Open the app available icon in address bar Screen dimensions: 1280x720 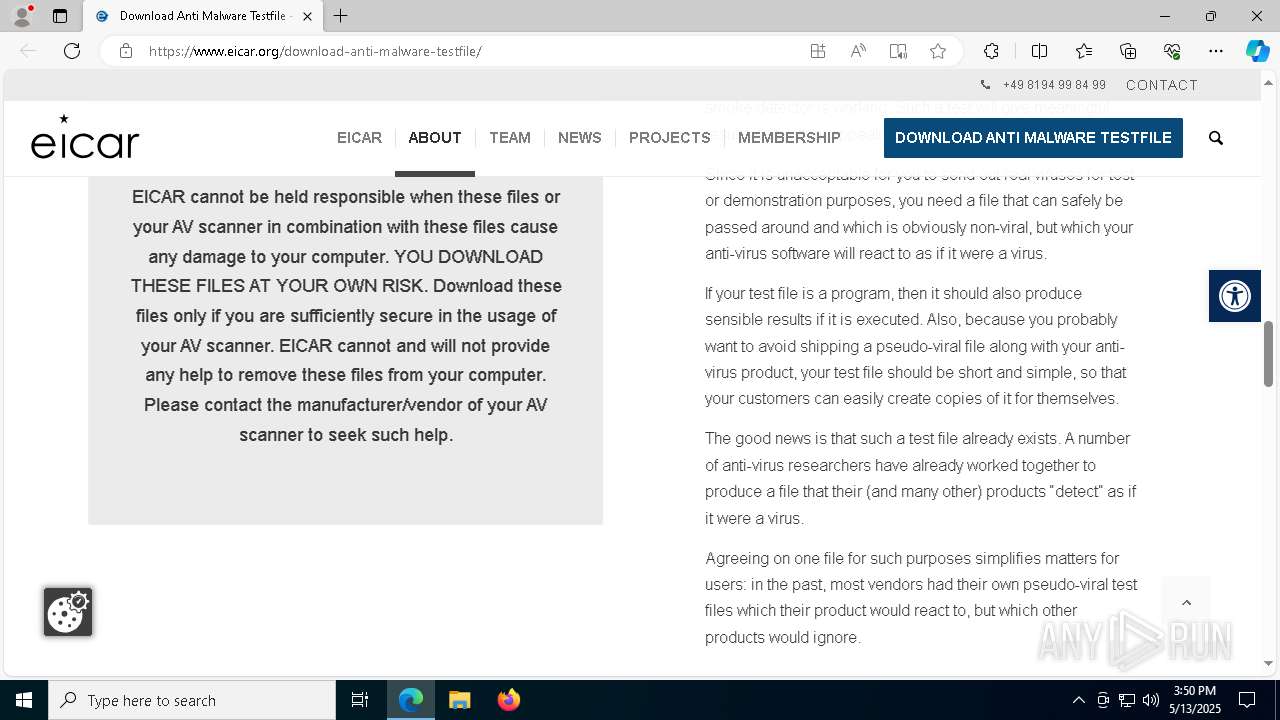point(818,51)
